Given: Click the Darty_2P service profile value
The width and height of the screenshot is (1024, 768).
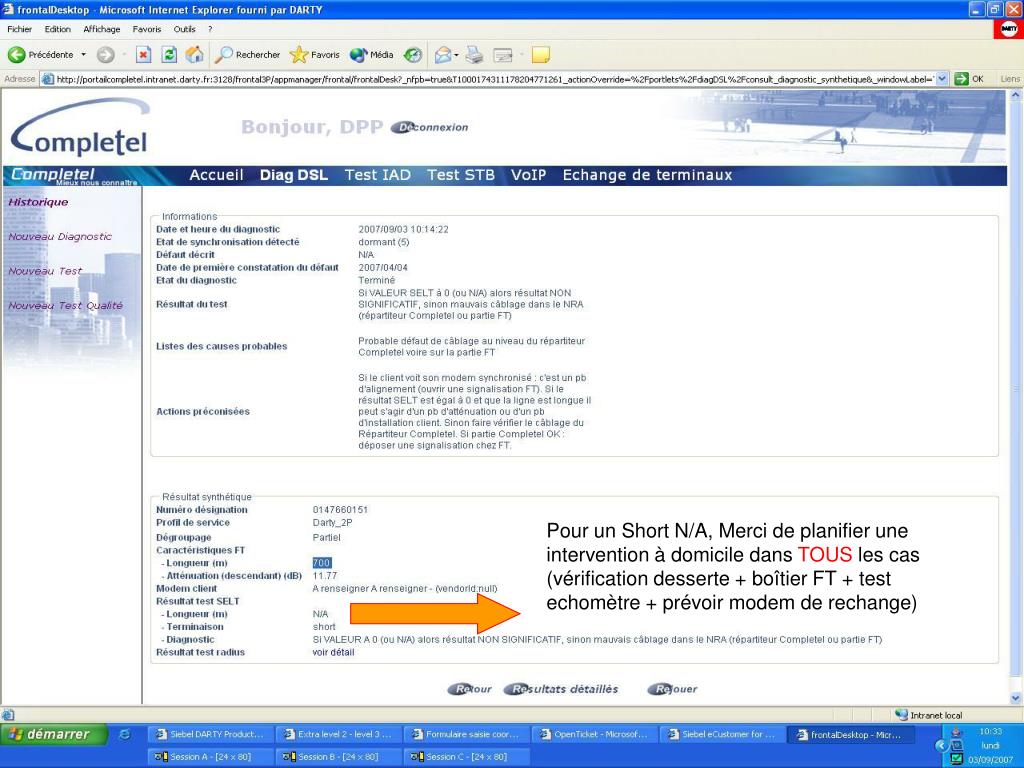Looking at the screenshot, I should (x=332, y=522).
